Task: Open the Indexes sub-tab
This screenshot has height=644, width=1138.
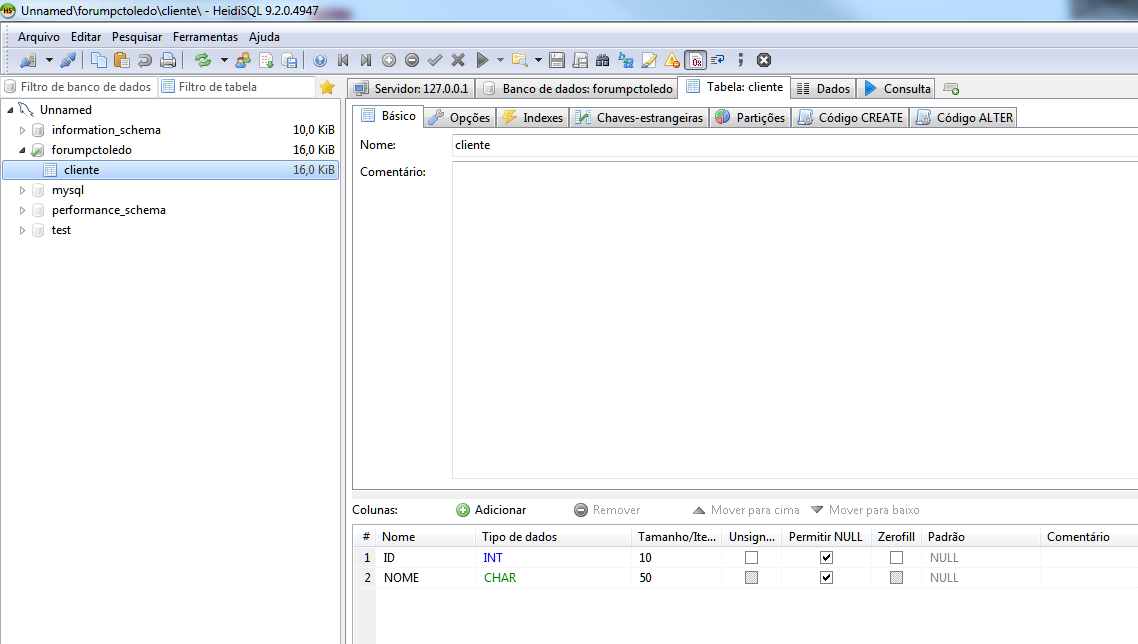Action: click(x=532, y=118)
